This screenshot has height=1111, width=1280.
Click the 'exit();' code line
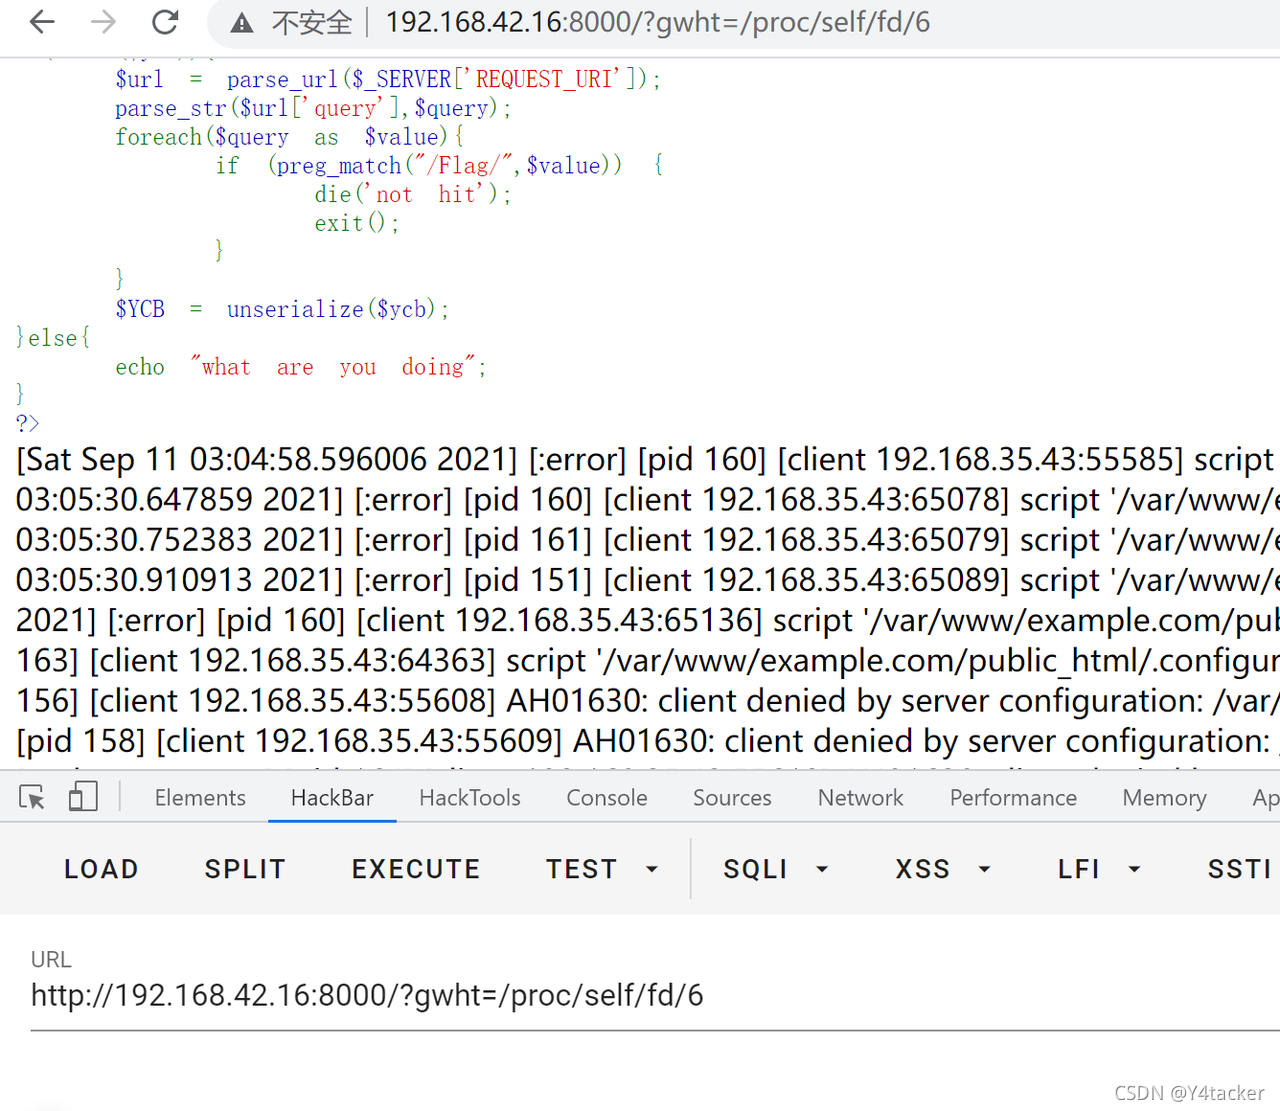[x=357, y=223]
